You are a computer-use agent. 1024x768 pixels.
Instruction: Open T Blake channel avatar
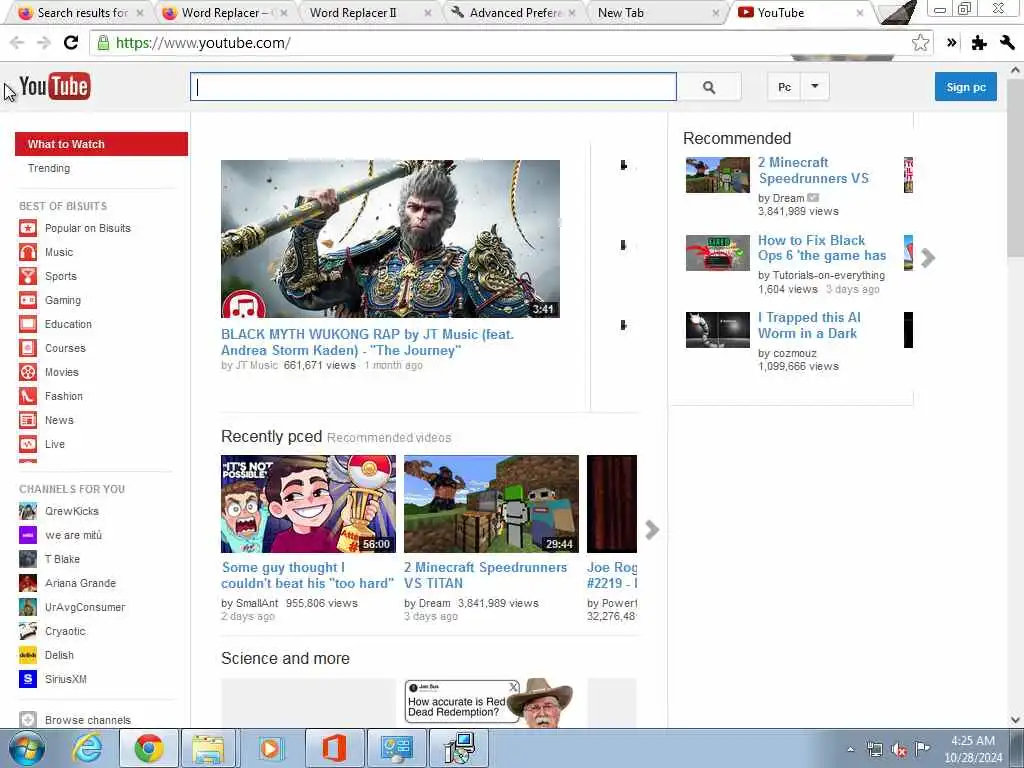(x=27, y=559)
